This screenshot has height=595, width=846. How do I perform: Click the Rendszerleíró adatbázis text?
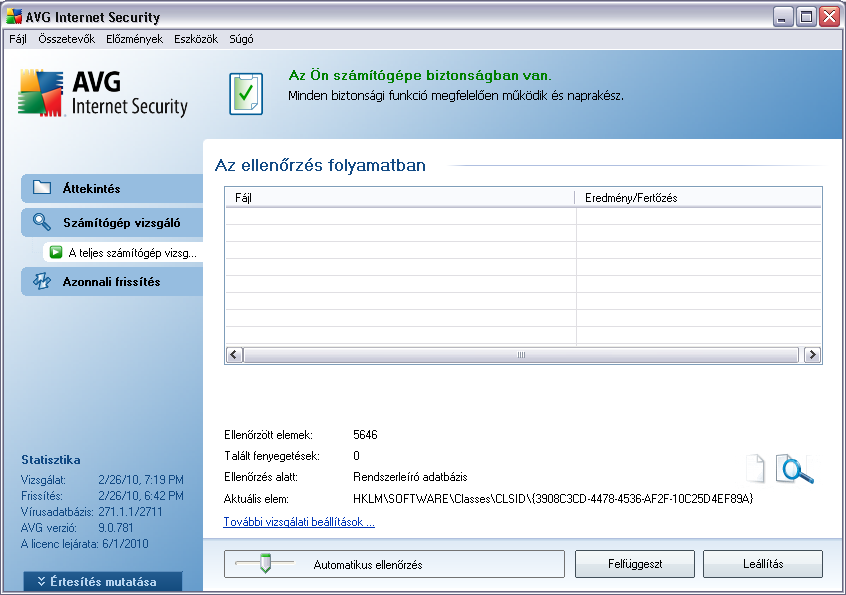(x=410, y=477)
